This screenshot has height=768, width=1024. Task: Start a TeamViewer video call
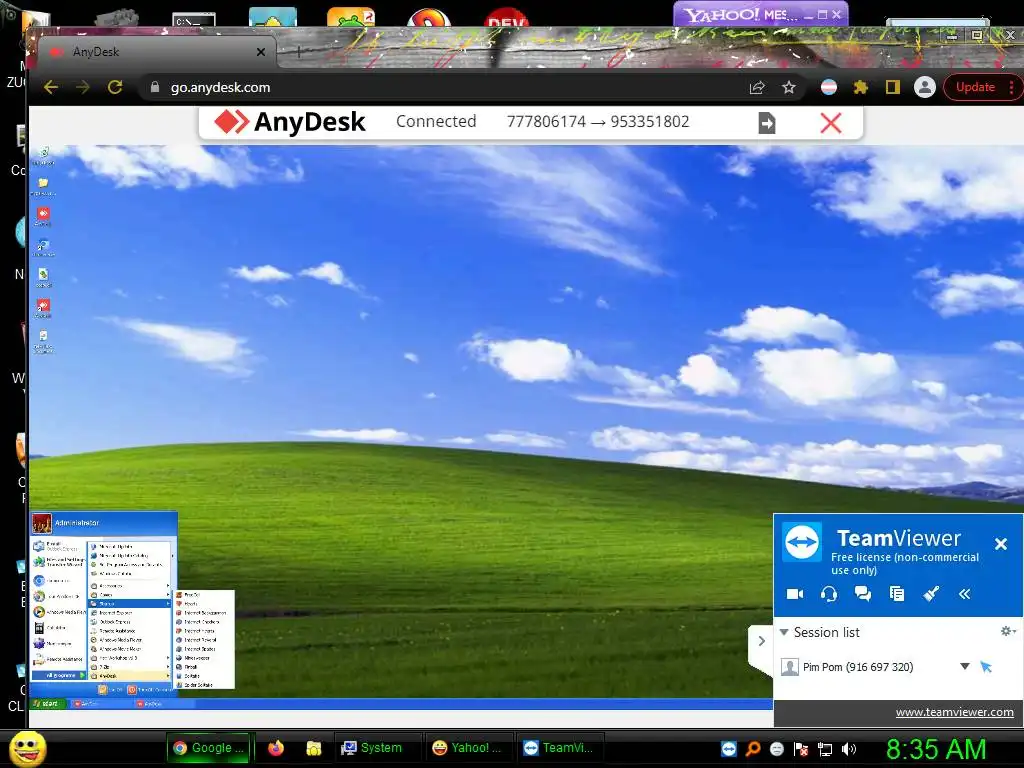(x=795, y=594)
